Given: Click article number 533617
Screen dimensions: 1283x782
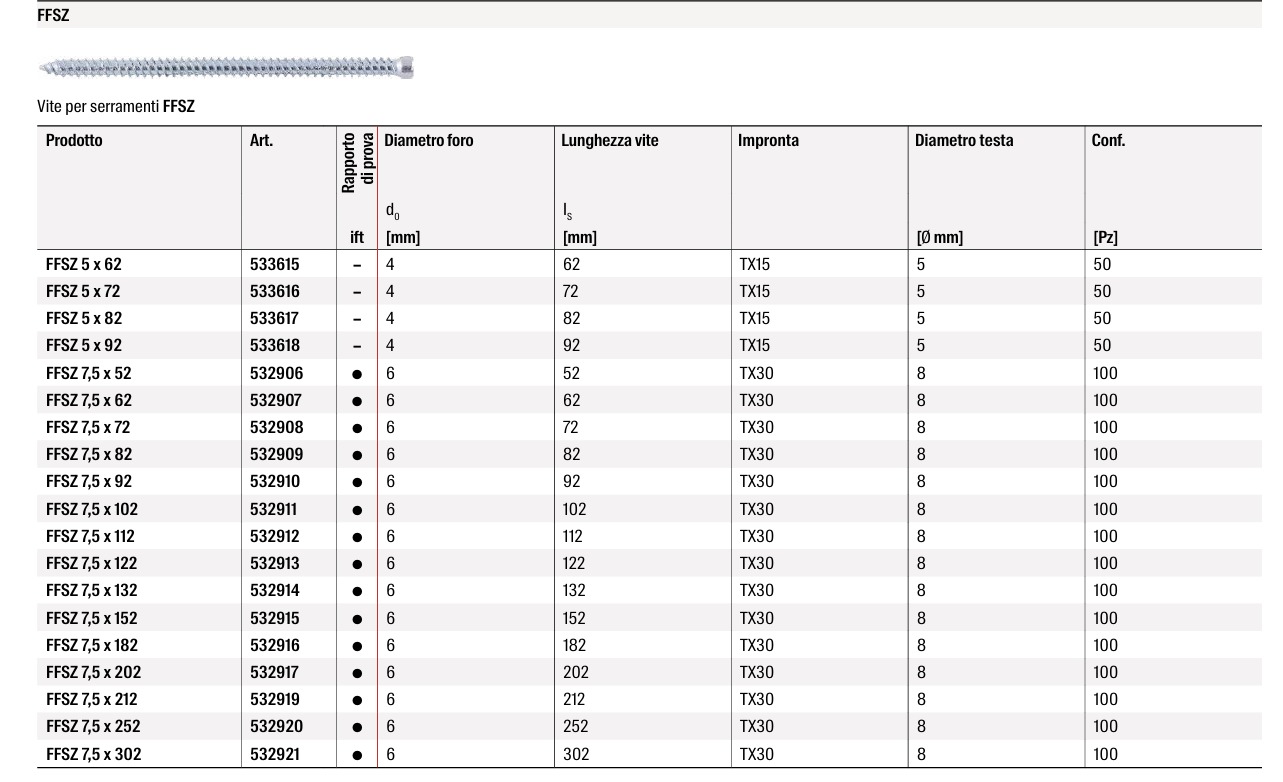Looking at the screenshot, I should [x=275, y=319].
